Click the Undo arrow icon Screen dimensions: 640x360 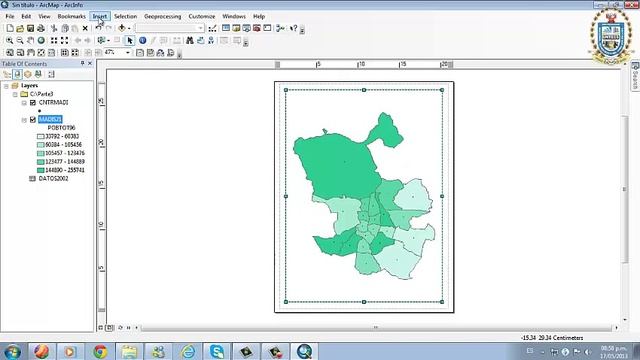pos(98,28)
